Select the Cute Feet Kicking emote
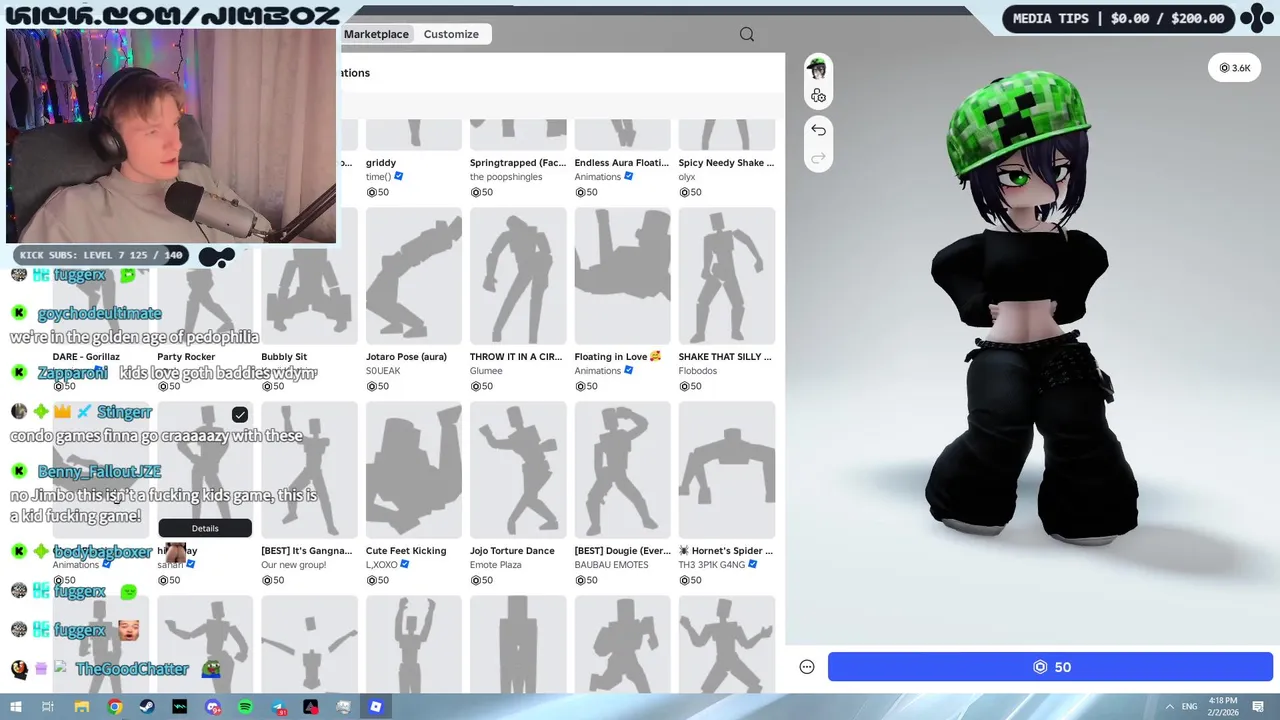 414,469
